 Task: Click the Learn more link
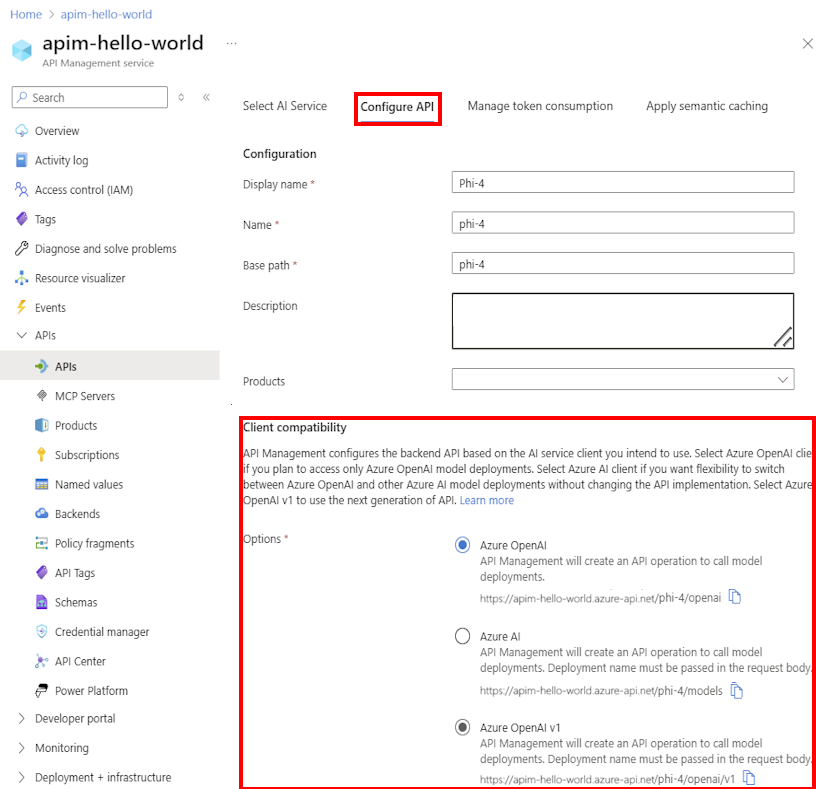point(487,500)
